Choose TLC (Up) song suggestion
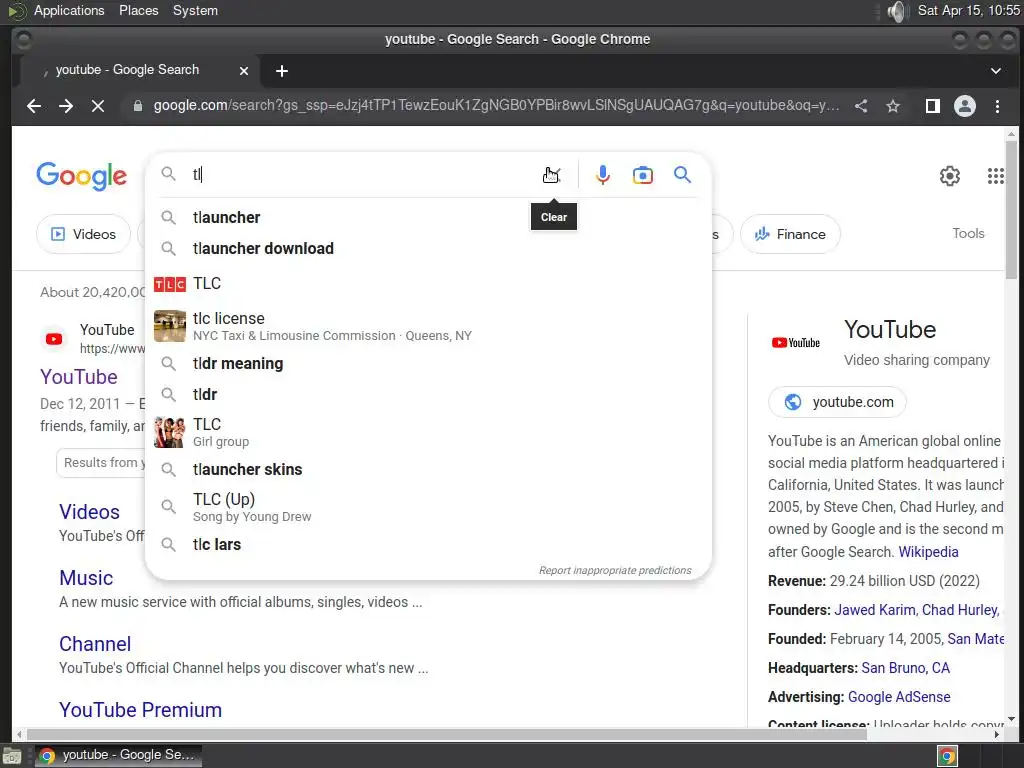This screenshot has height=768, width=1024. [x=428, y=507]
